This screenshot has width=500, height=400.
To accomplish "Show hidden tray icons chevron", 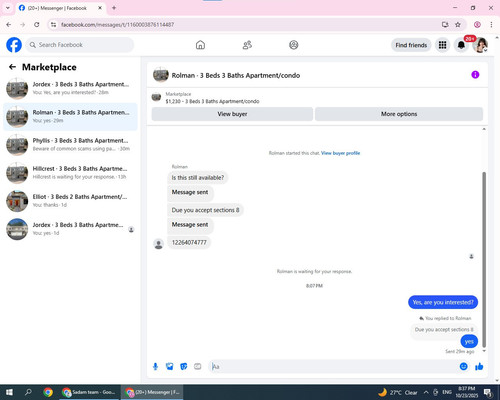I will tap(426, 392).
